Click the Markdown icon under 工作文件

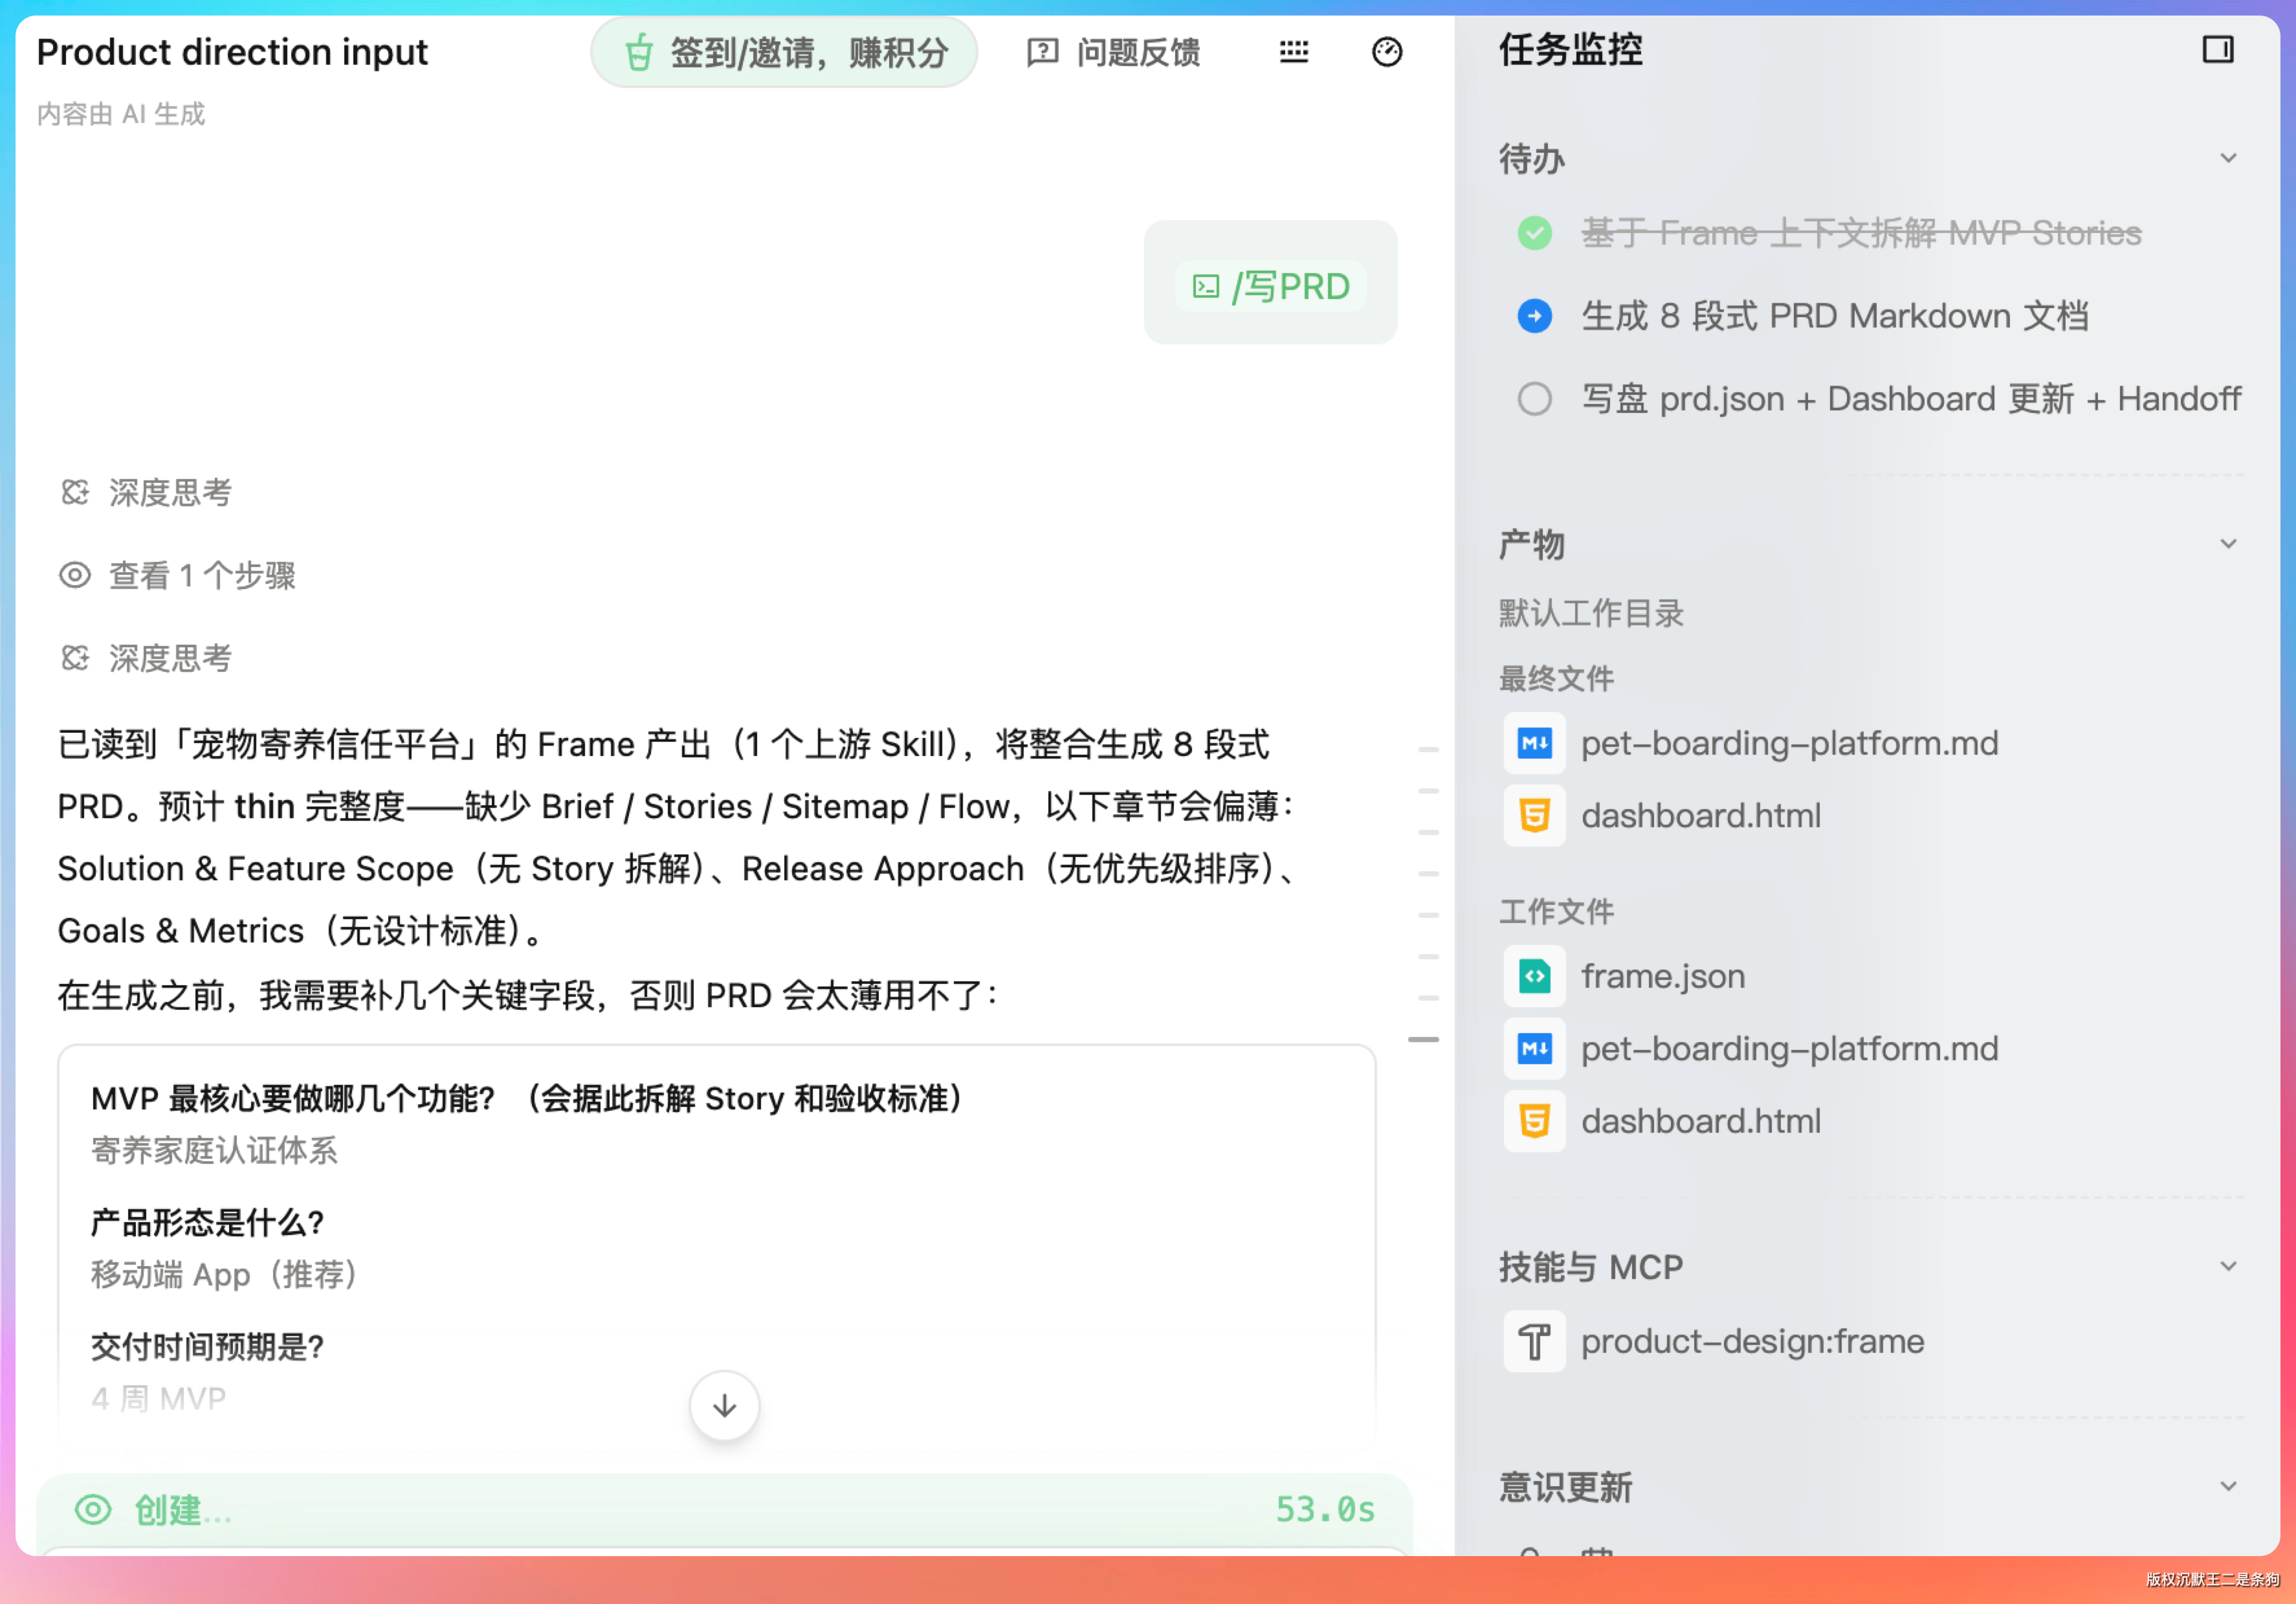1534,1049
